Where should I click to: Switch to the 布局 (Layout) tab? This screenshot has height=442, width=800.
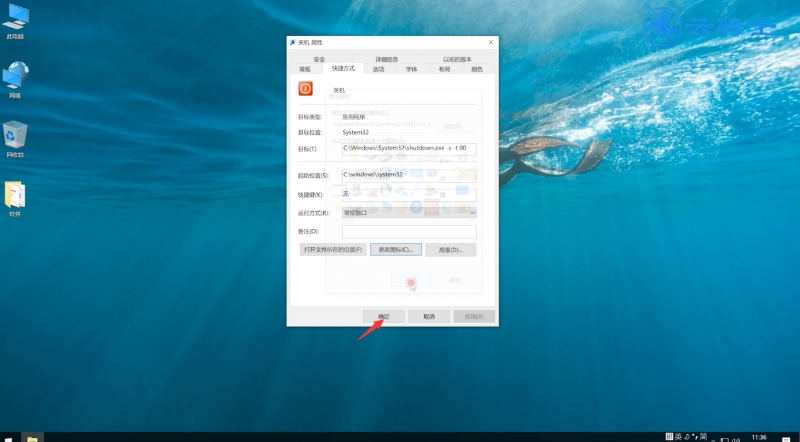[444, 69]
